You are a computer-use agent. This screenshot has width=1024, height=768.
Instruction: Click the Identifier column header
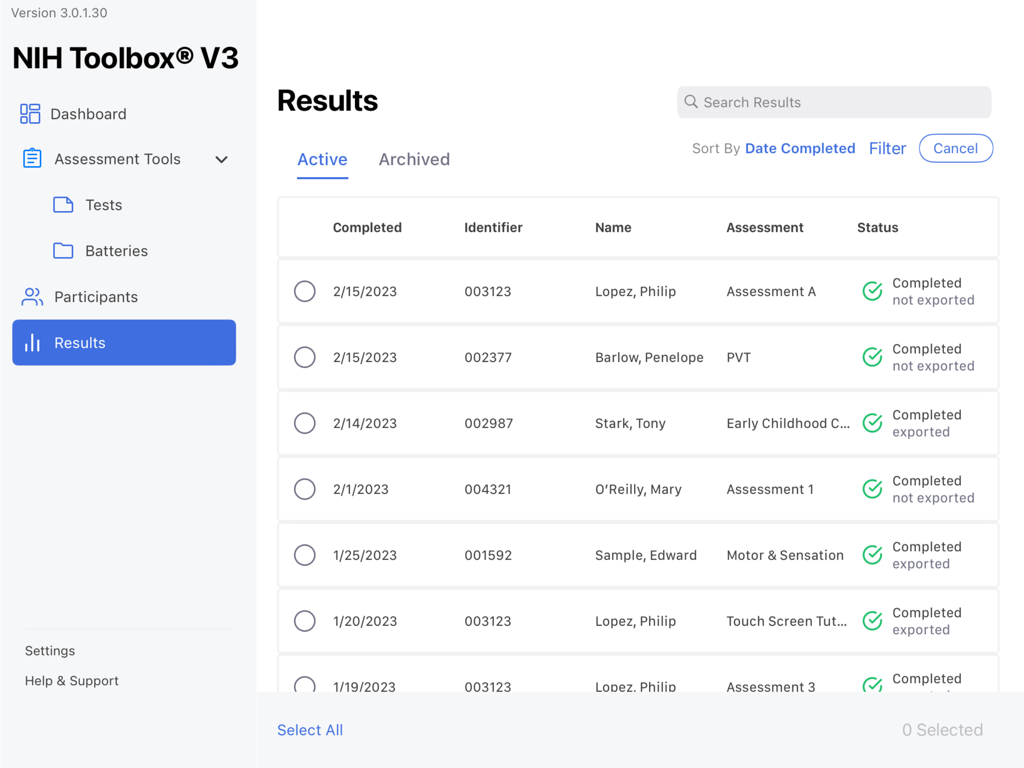[493, 227]
